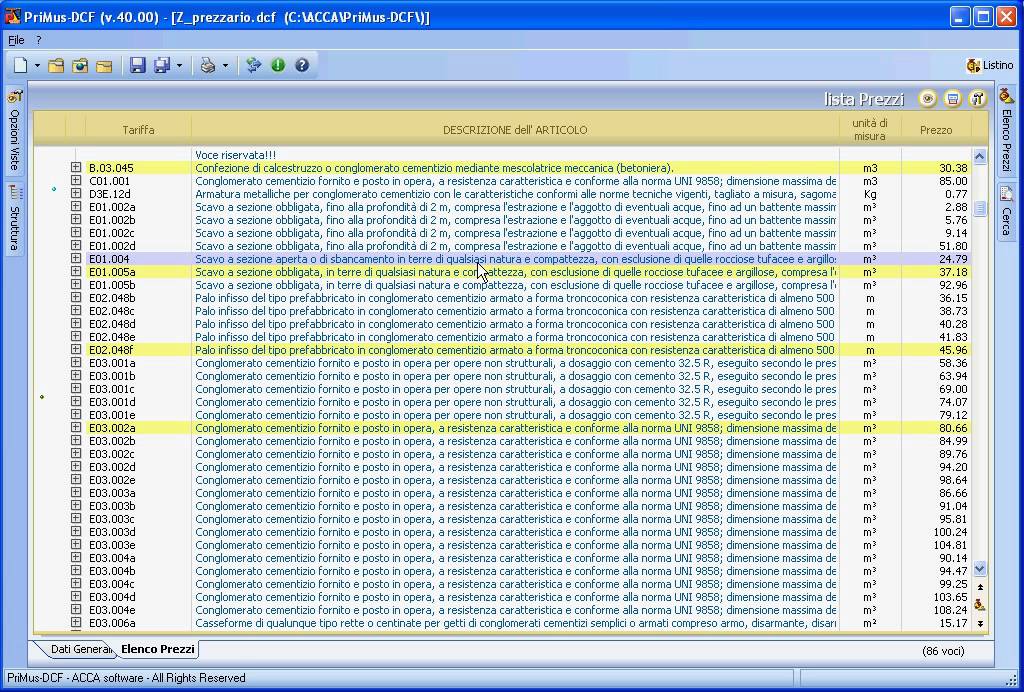Click the unità di misura column header

pyautogui.click(x=870, y=130)
